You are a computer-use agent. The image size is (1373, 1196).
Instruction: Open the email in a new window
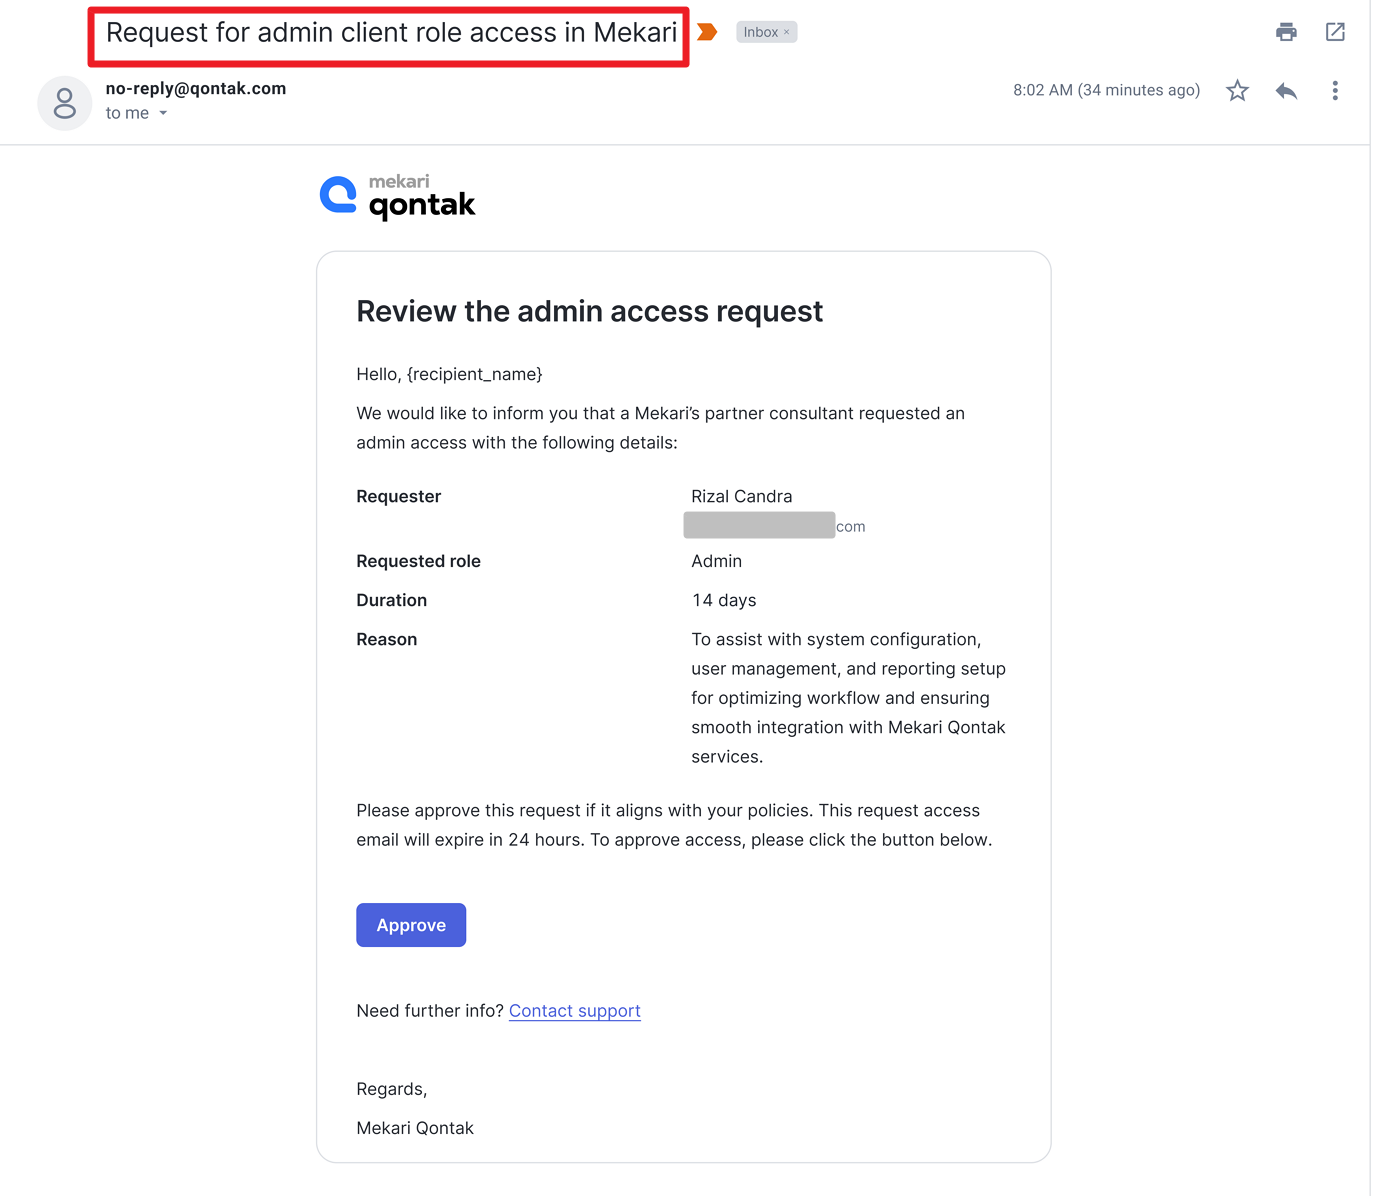(1335, 32)
